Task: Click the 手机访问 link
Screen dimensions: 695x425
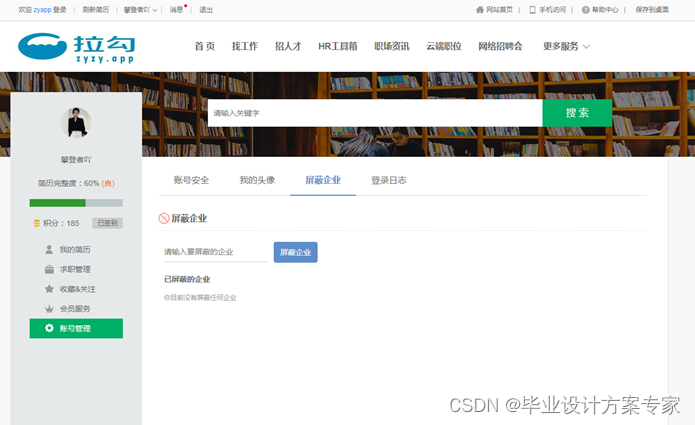Action: (552, 10)
